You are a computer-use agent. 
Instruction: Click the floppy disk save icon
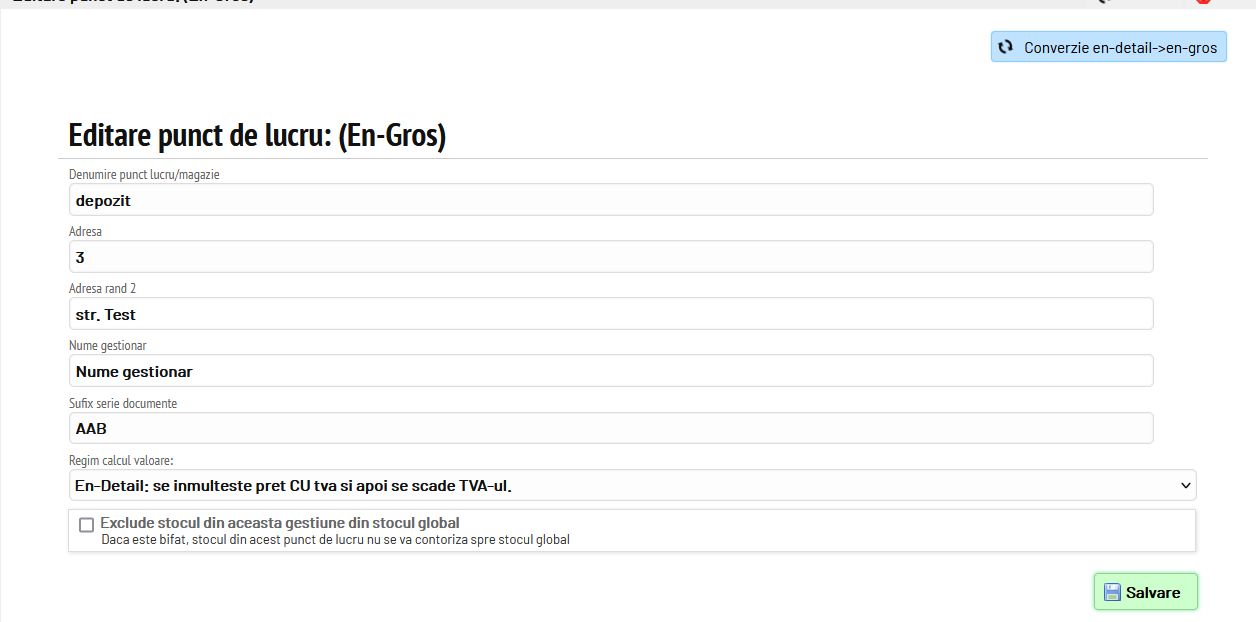click(x=1112, y=592)
